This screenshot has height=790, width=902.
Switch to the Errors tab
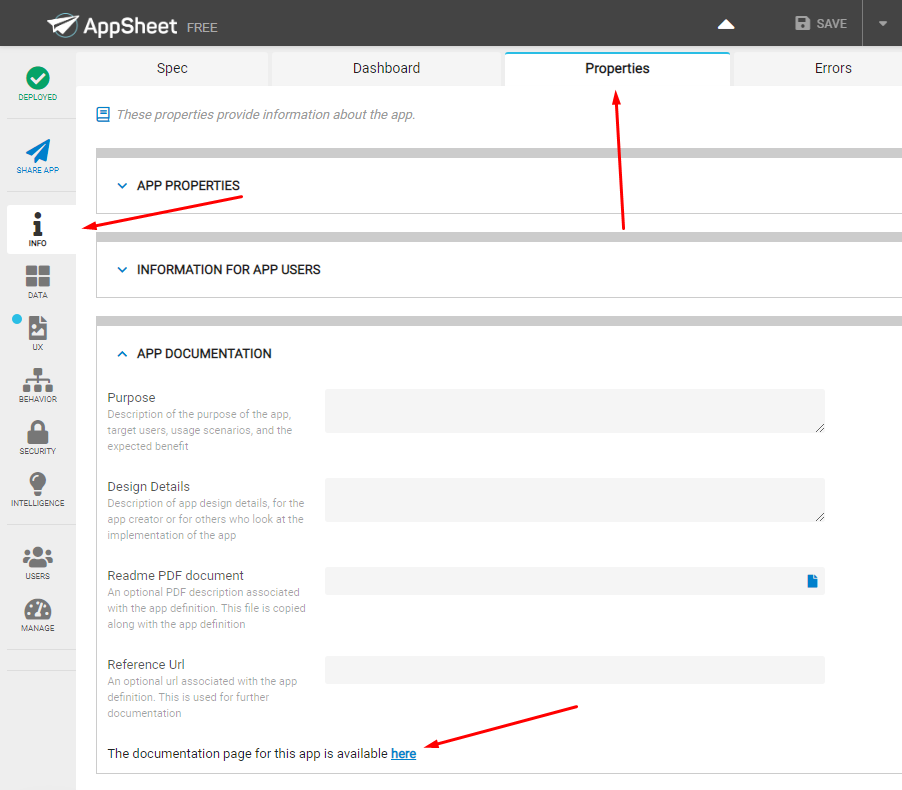click(832, 68)
